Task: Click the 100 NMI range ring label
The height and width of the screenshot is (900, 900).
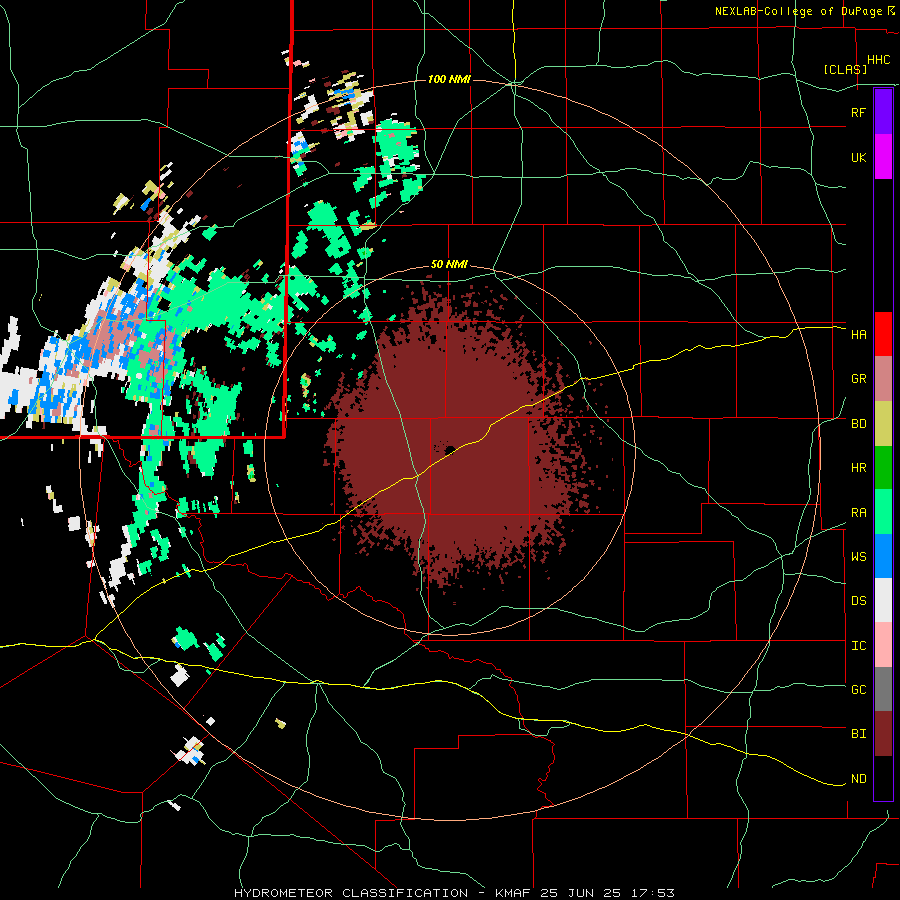Action: (x=449, y=79)
